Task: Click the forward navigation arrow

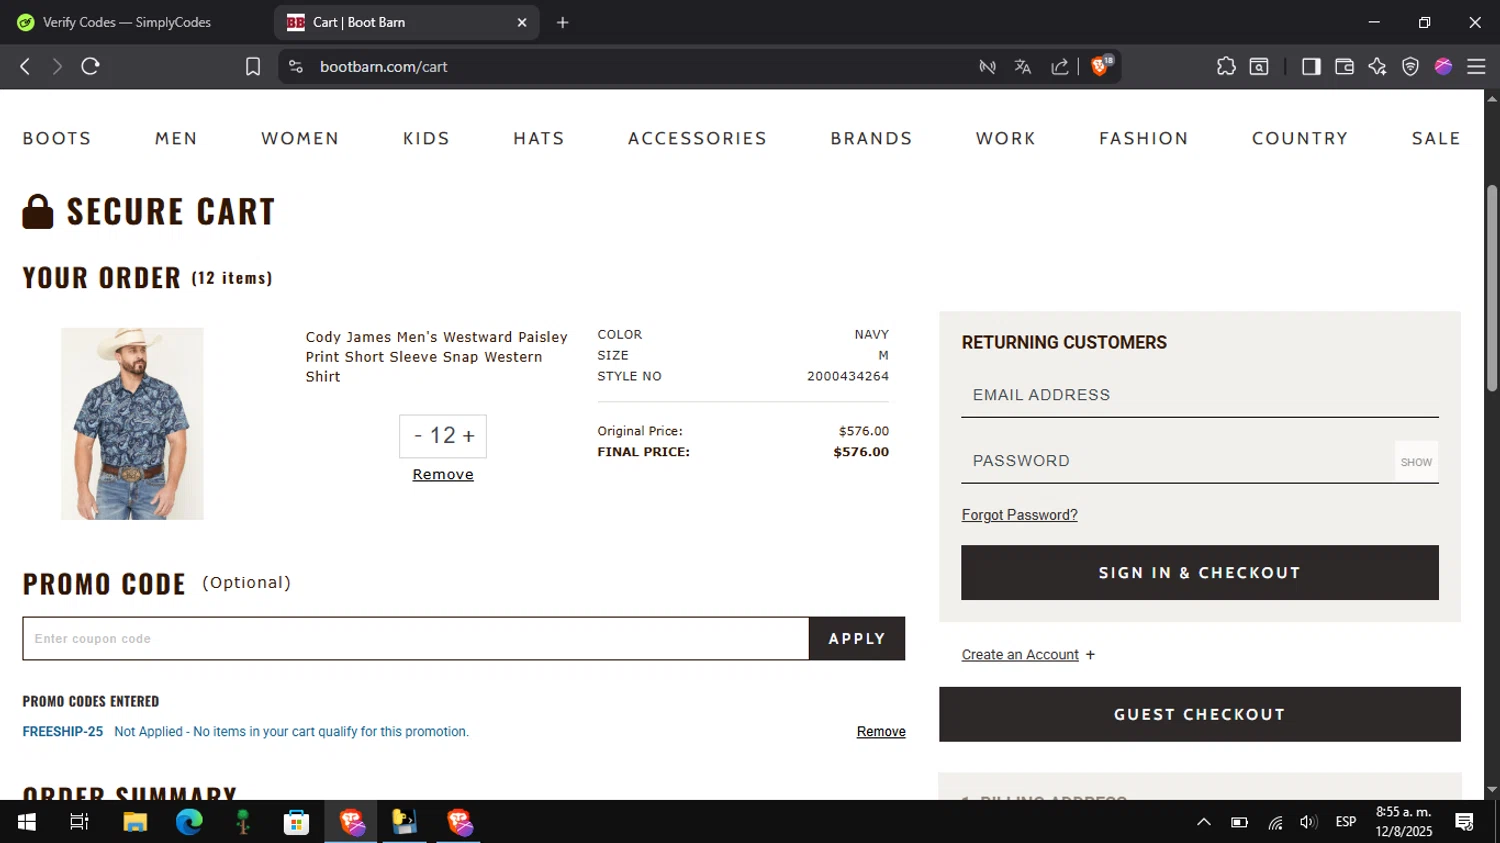Action: point(57,66)
